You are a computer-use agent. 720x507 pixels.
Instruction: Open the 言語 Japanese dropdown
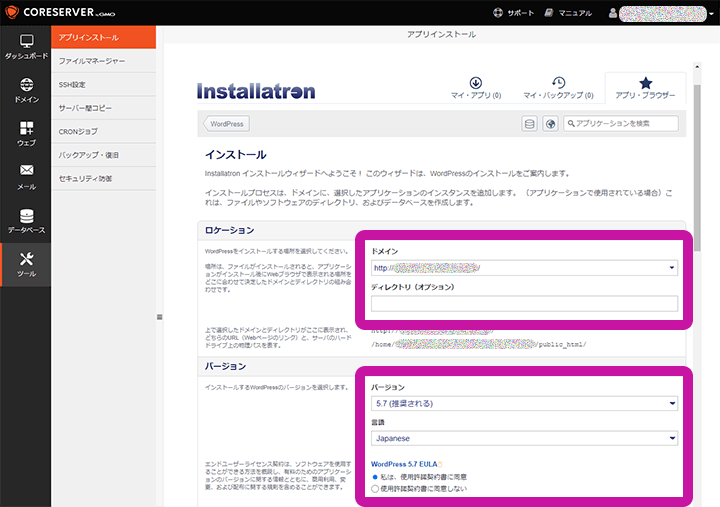click(x=524, y=438)
